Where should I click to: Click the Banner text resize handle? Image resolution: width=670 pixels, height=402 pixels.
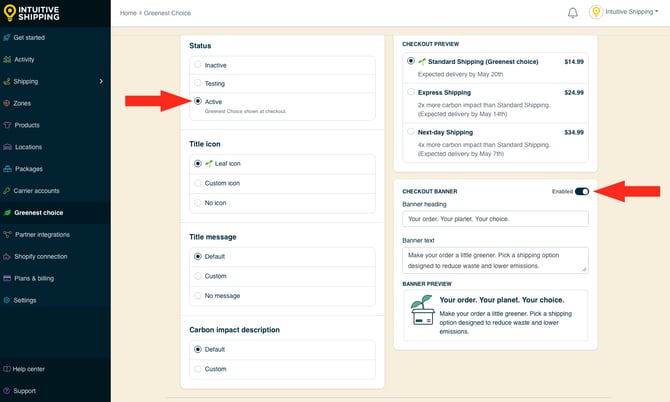point(584,269)
